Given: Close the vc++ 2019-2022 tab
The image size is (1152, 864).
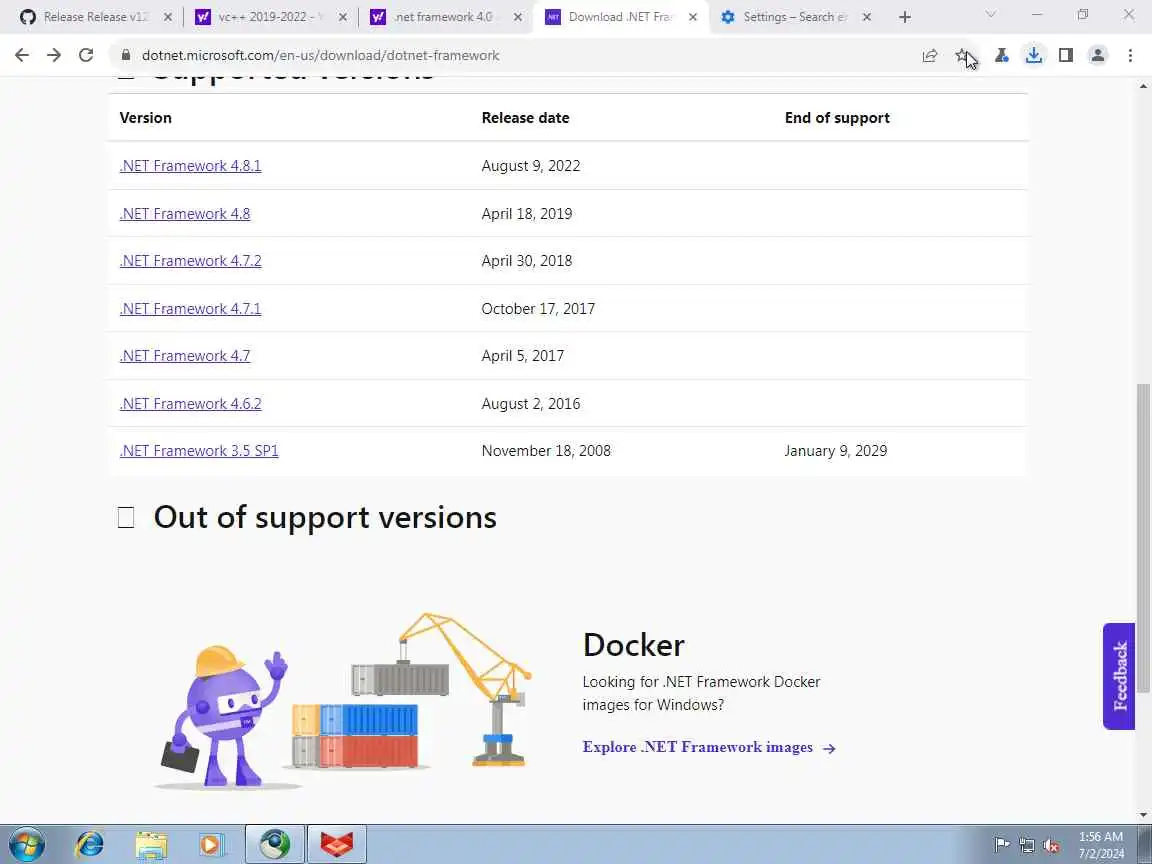Looking at the screenshot, I should point(342,17).
